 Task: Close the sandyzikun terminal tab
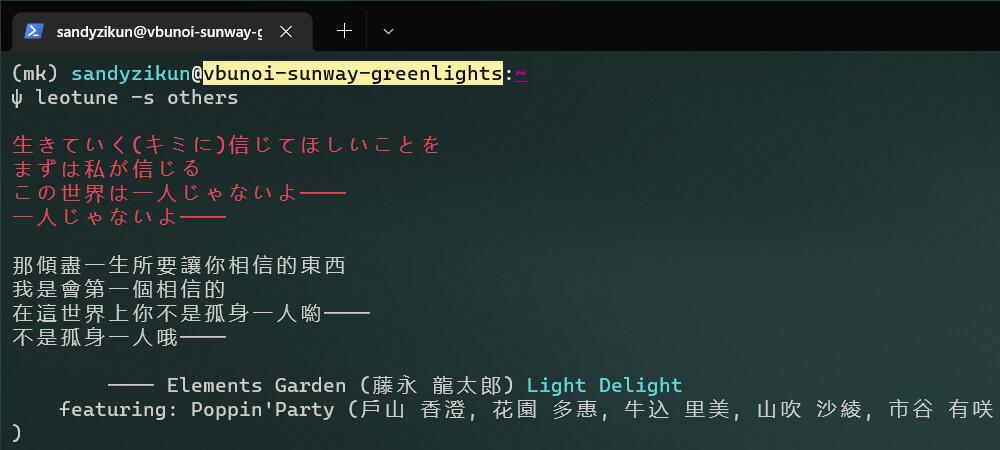pyautogui.click(x=286, y=31)
